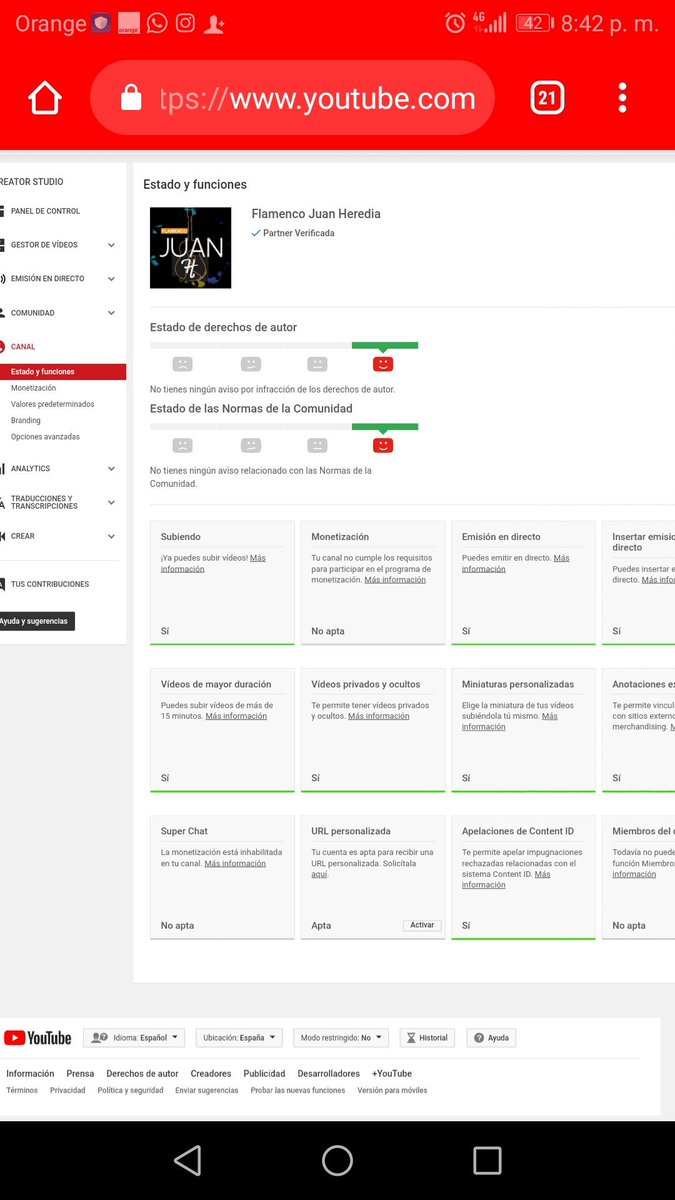Open Tus contribuciones in sidebar
Screen dimensions: 675x1200
[50, 584]
